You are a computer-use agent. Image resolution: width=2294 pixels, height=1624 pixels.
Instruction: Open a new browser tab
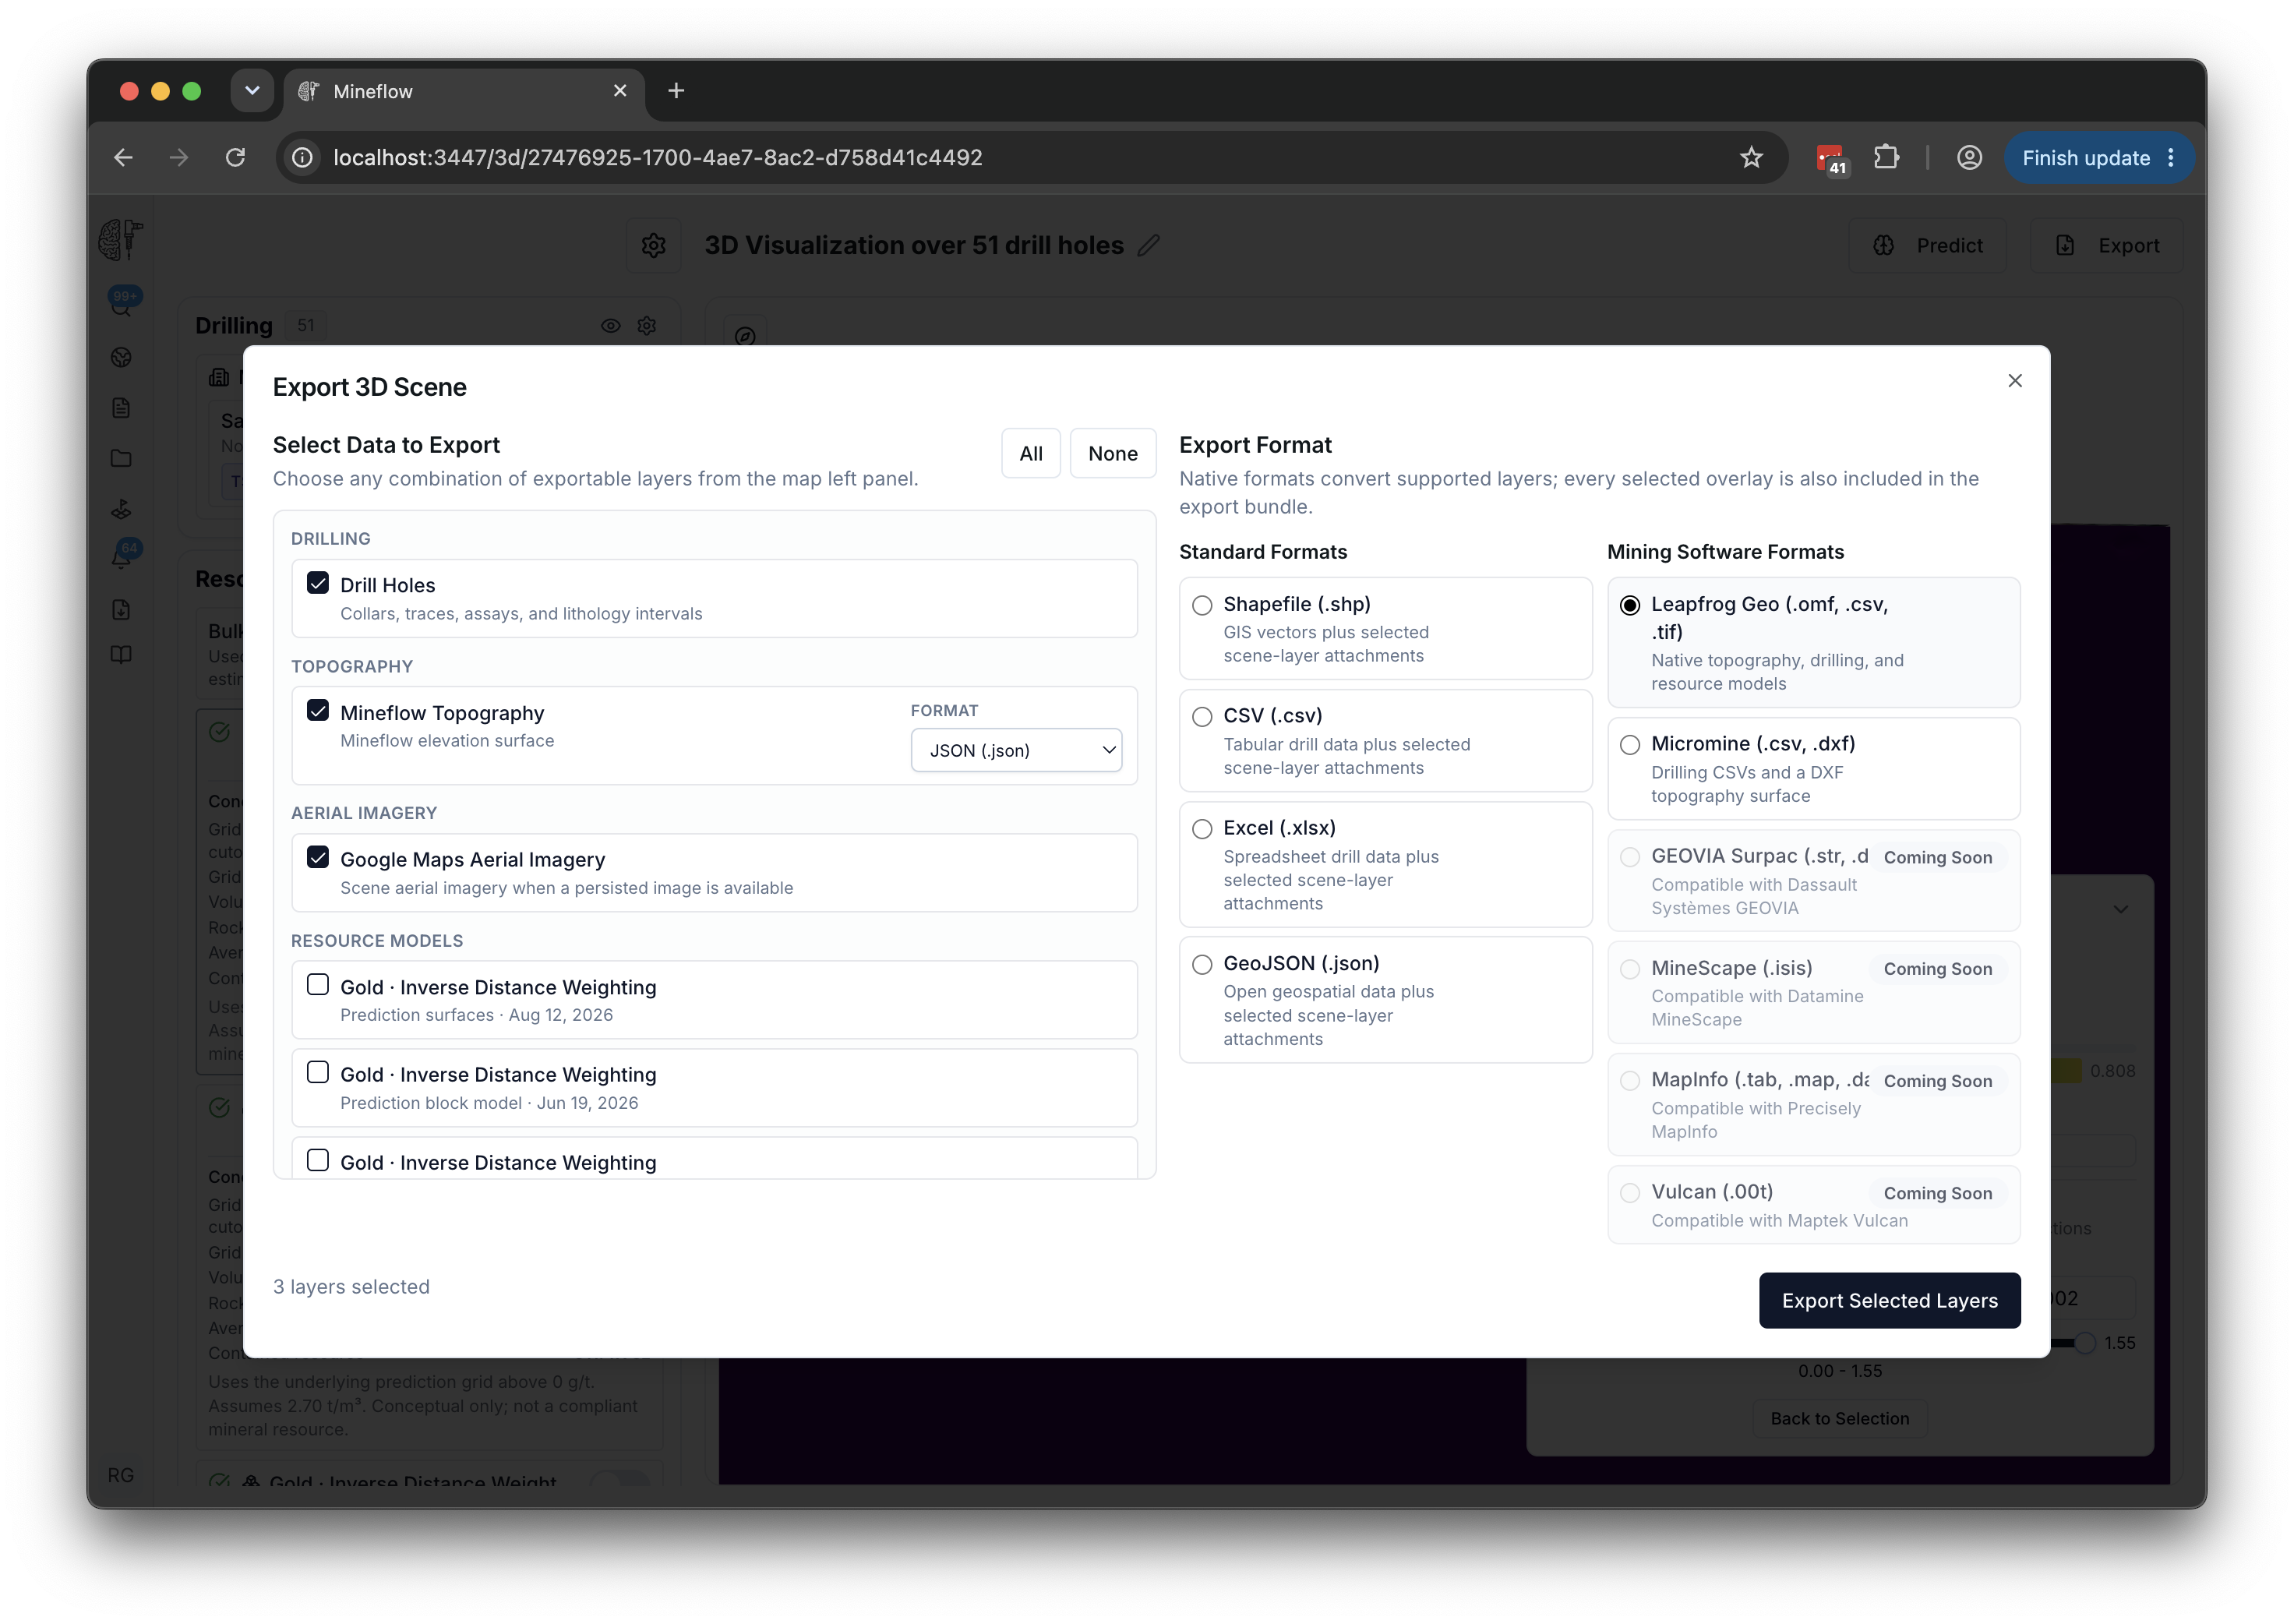click(x=676, y=91)
